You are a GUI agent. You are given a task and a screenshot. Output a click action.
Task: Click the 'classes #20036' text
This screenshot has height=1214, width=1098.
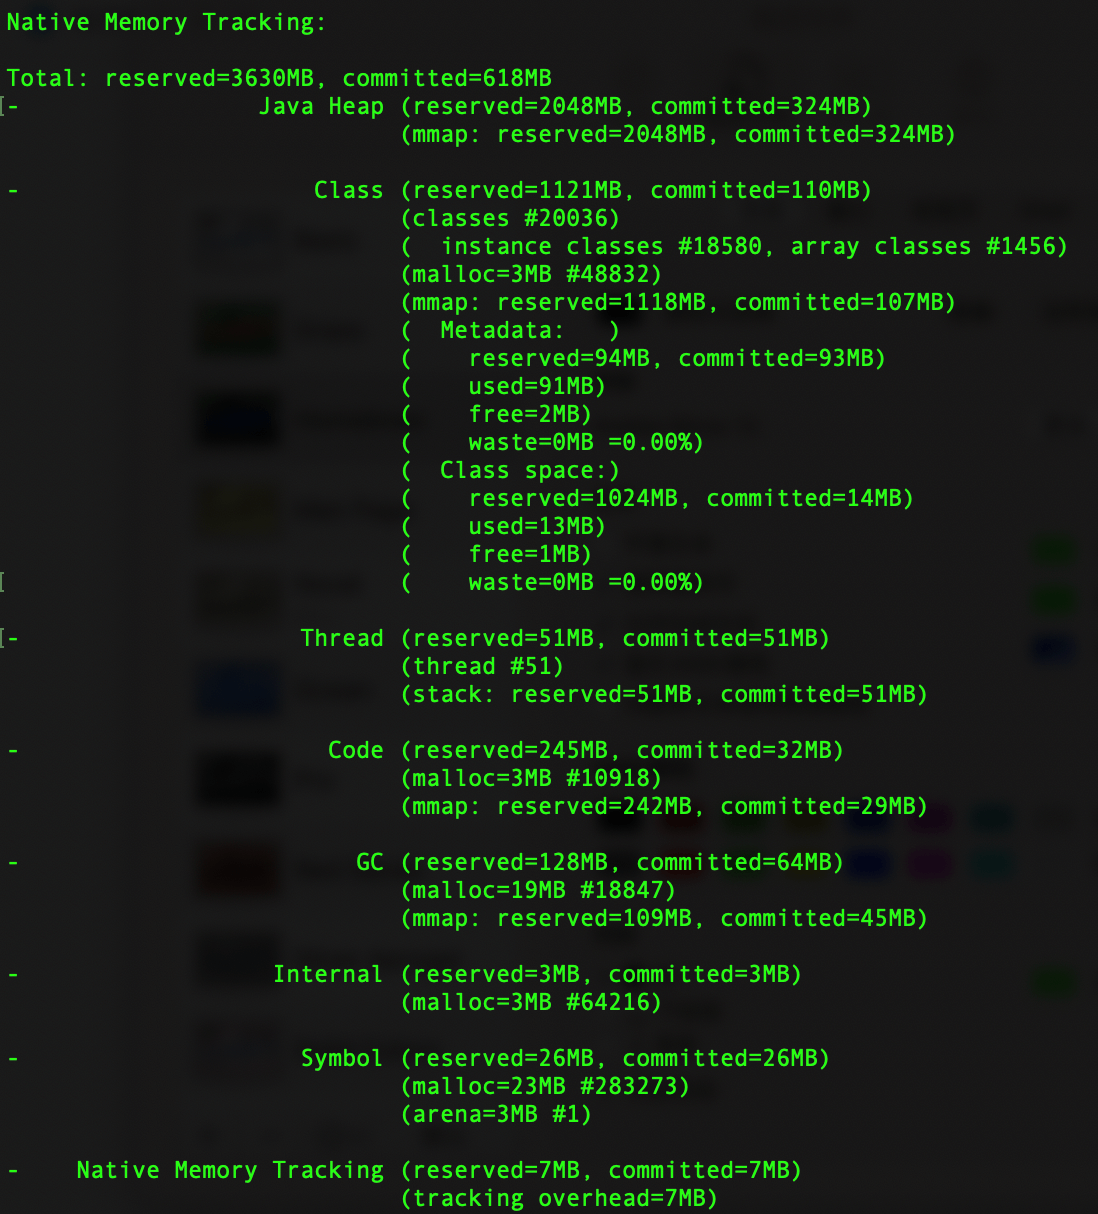tap(510, 218)
